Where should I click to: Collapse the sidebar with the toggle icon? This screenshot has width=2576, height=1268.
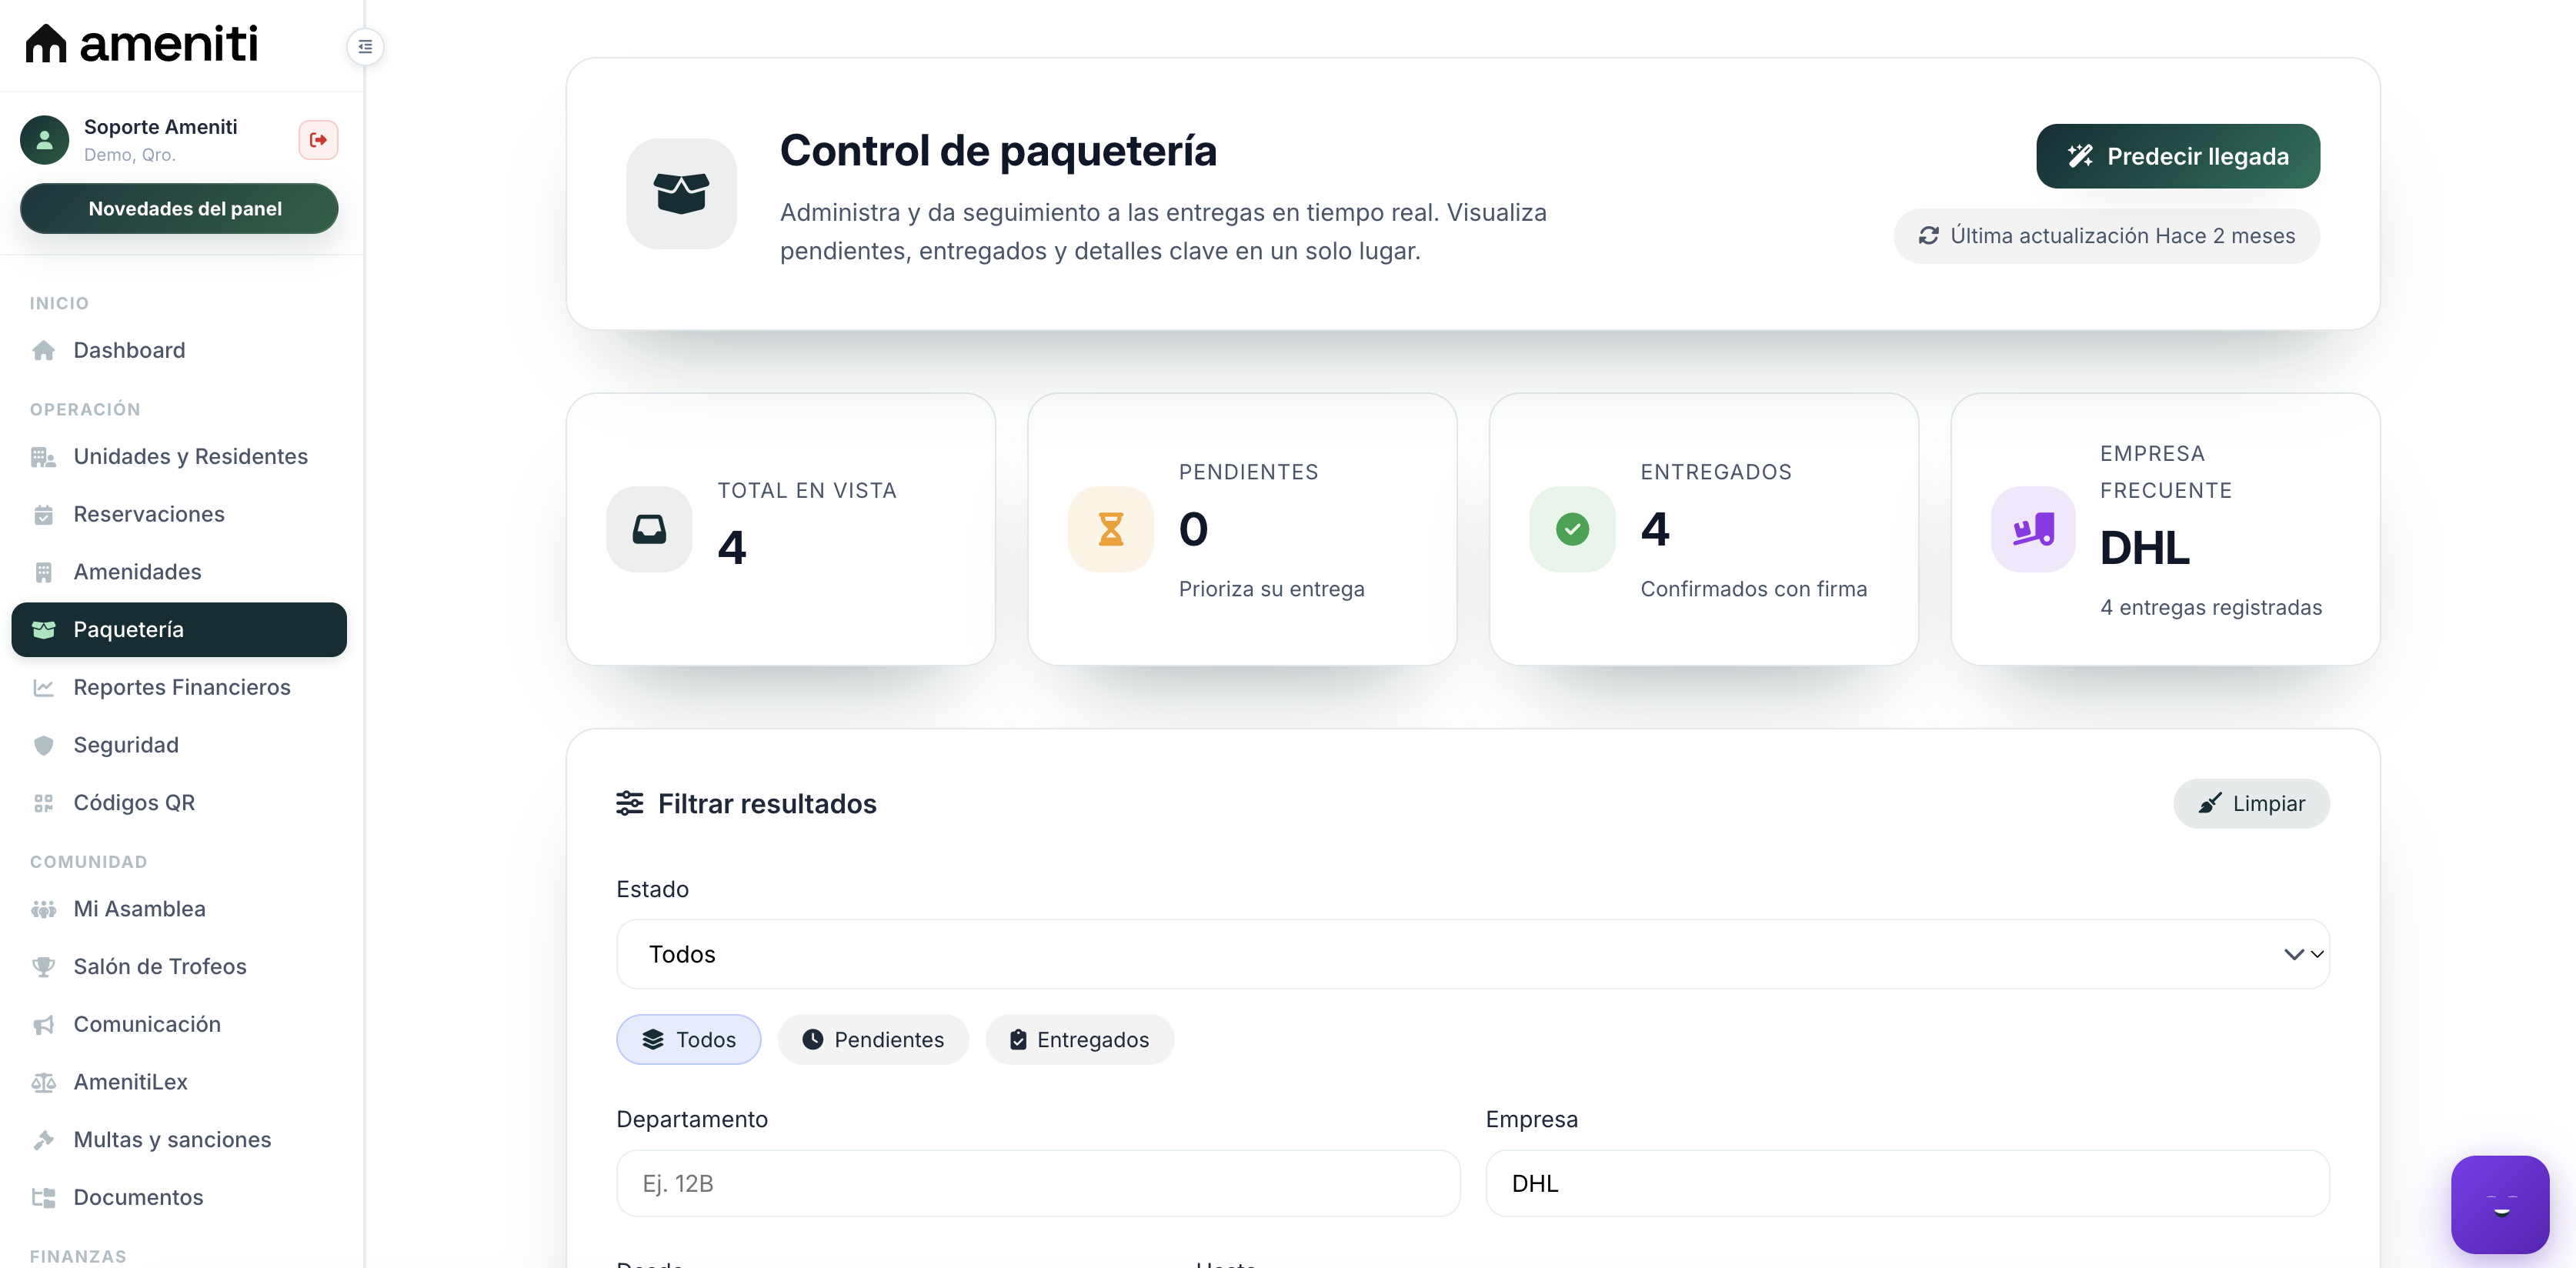click(x=365, y=47)
